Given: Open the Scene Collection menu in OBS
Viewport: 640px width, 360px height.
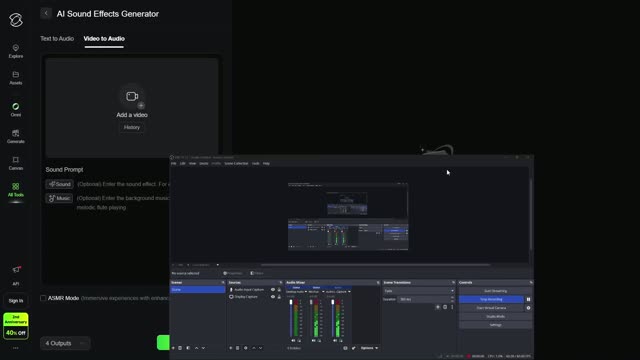Looking at the screenshot, I should tap(236, 164).
